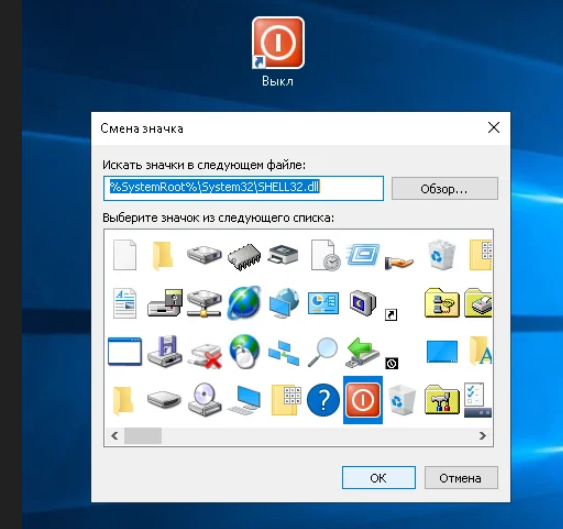Screen dimensions: 563x529
Task: Select the flat removable drive icon
Action: (164, 399)
